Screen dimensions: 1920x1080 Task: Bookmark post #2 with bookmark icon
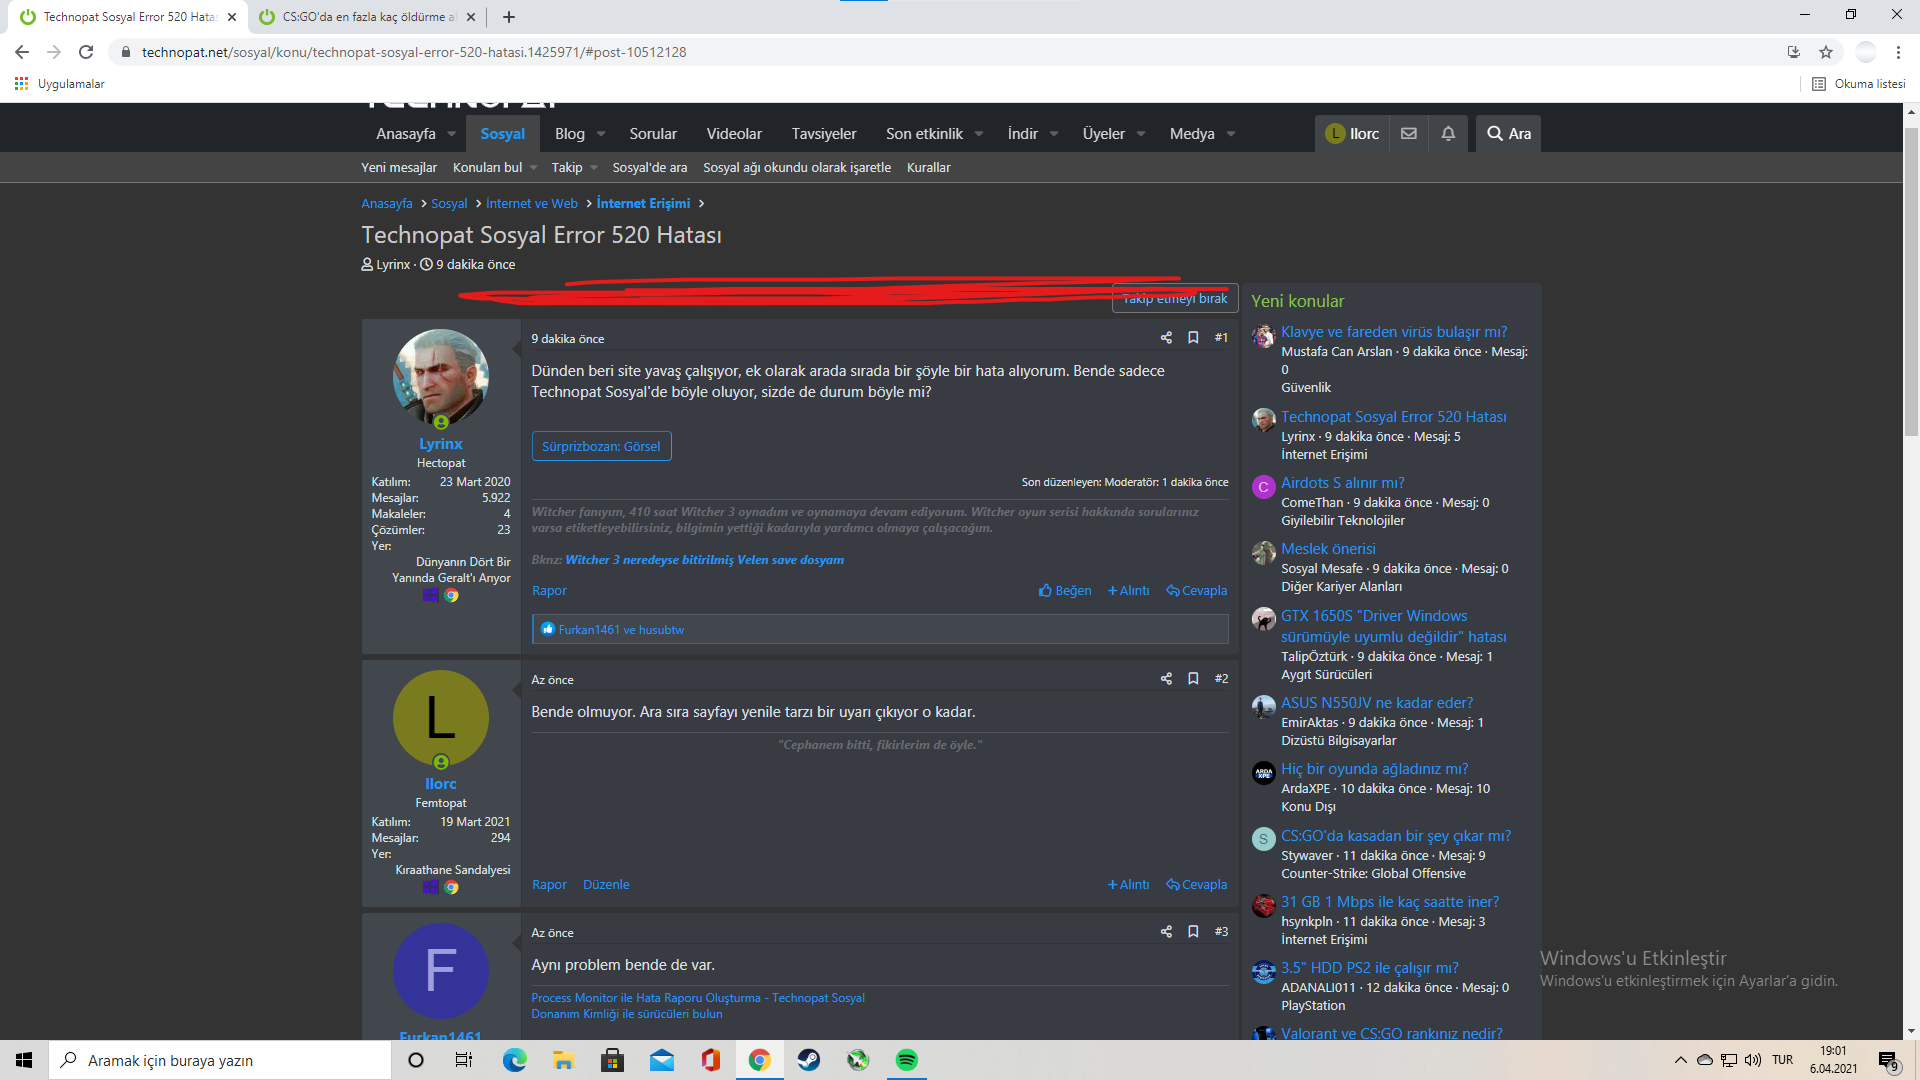coord(1193,679)
